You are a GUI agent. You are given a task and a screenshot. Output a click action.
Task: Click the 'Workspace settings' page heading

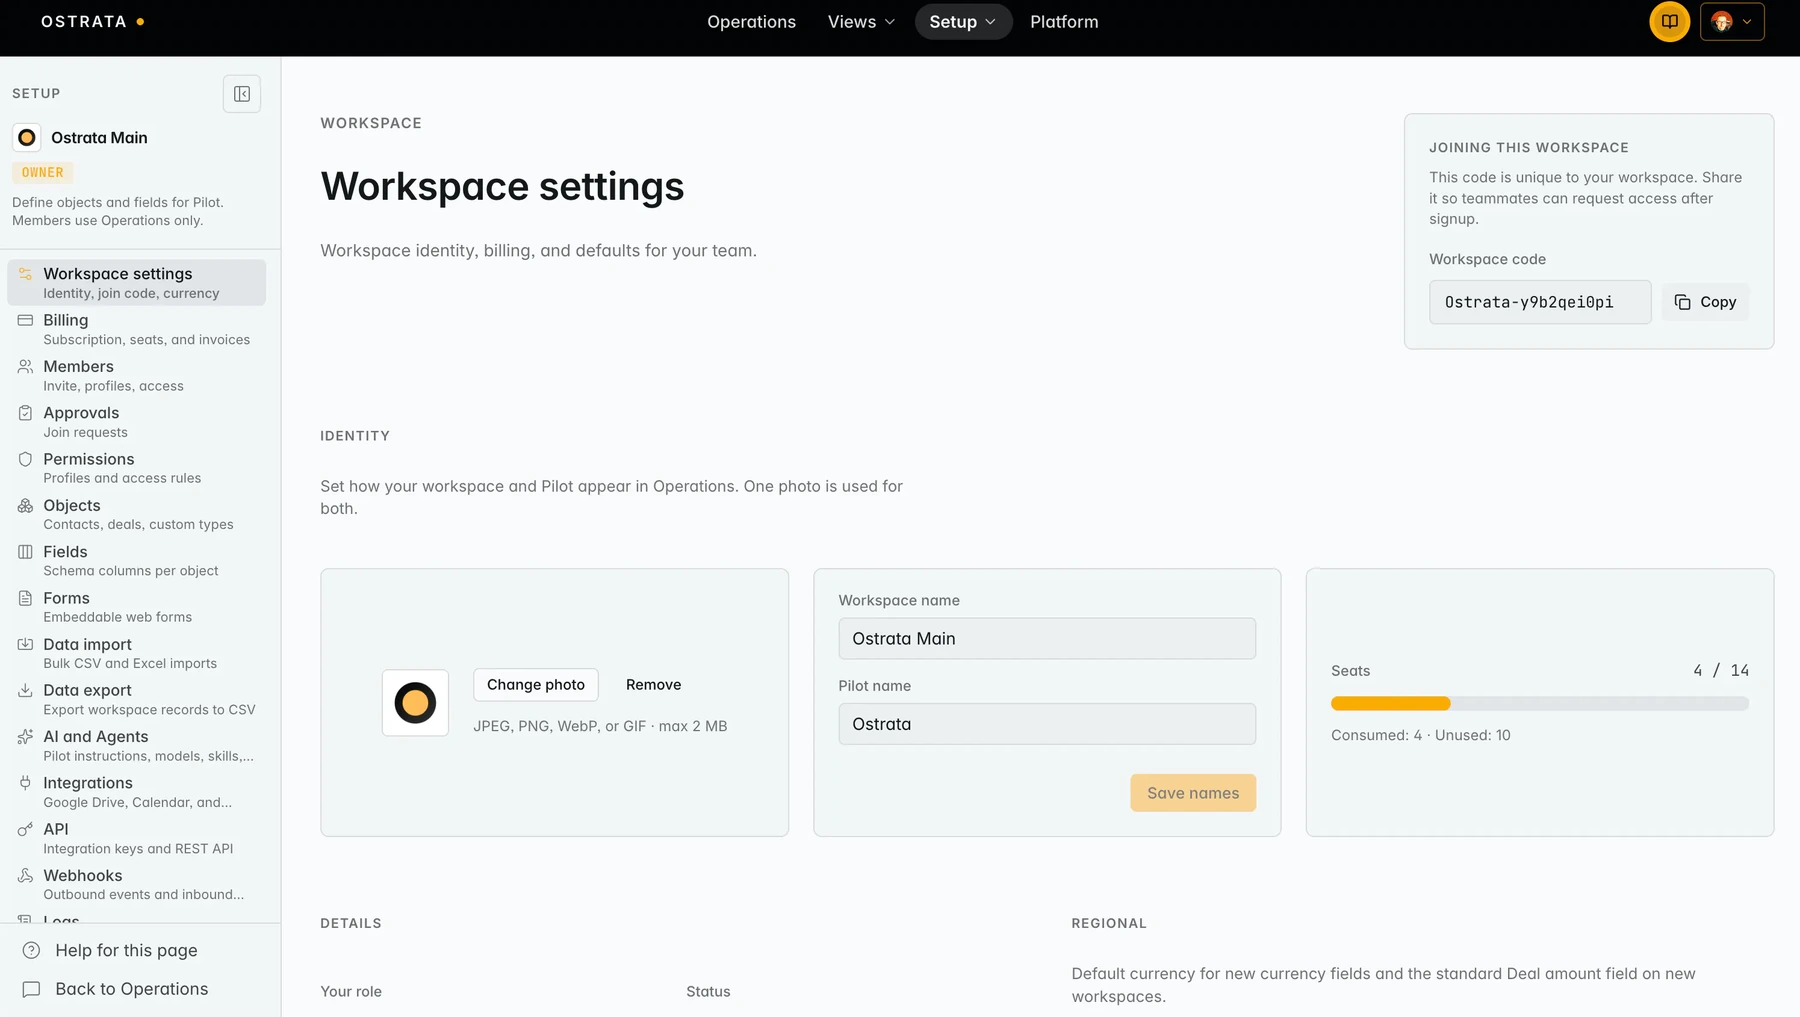click(502, 186)
